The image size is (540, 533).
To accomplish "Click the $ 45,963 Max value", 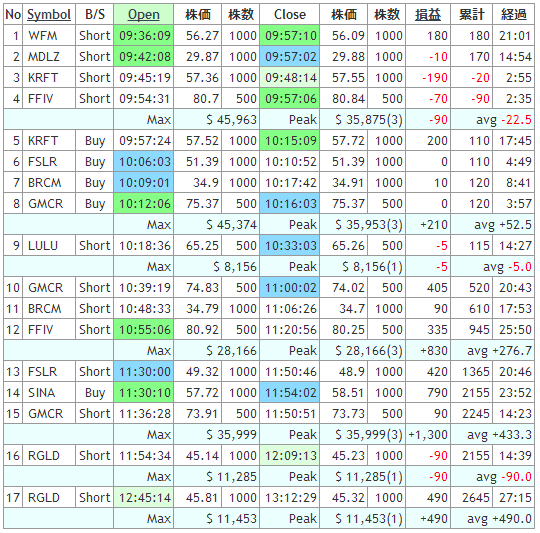I will click(x=217, y=119).
